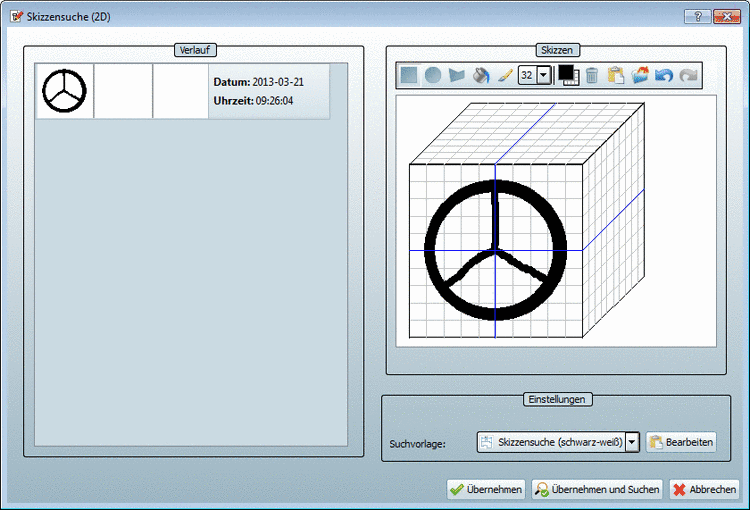Click the help question mark button
The height and width of the screenshot is (510, 750).
(697, 17)
